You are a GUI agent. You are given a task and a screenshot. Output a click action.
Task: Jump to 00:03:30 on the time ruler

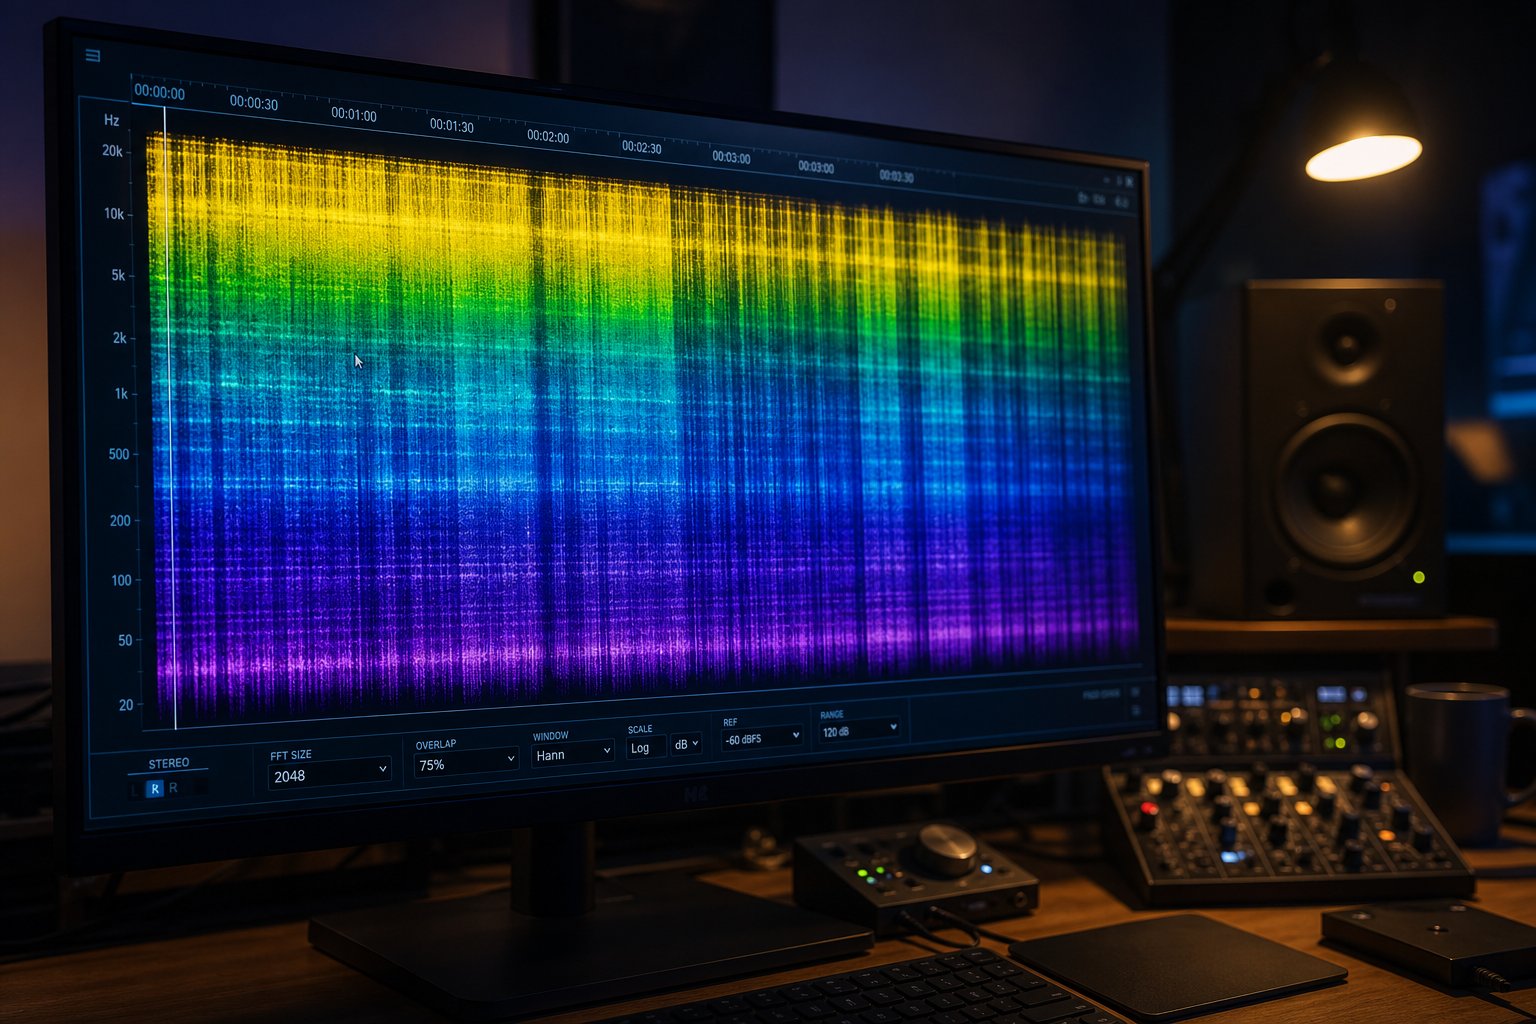pyautogui.click(x=896, y=176)
